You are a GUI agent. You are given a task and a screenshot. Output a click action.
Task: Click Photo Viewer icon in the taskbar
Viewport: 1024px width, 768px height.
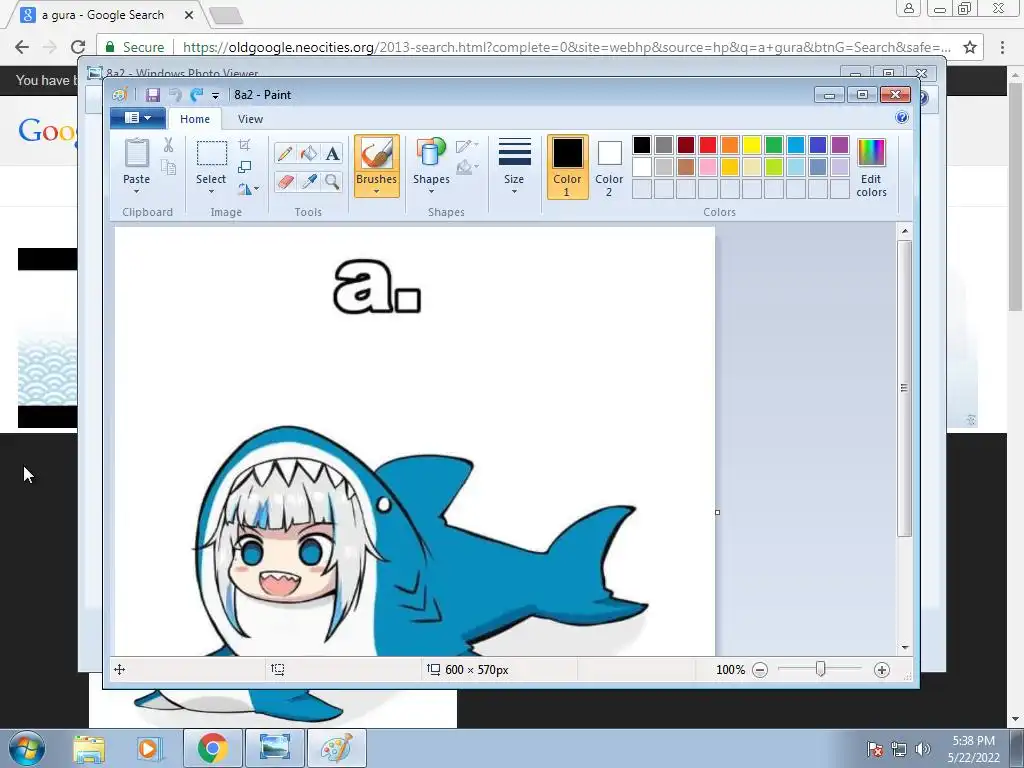274,748
